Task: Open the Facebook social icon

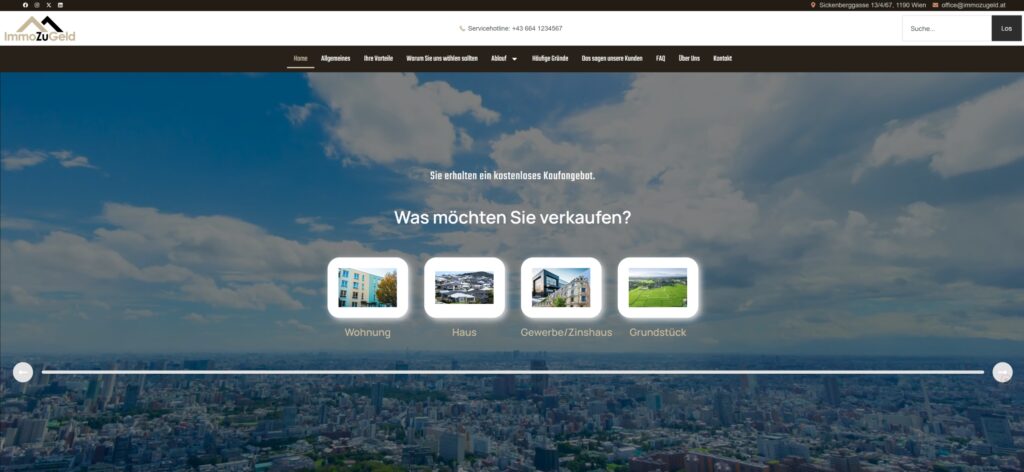Action: (x=26, y=5)
